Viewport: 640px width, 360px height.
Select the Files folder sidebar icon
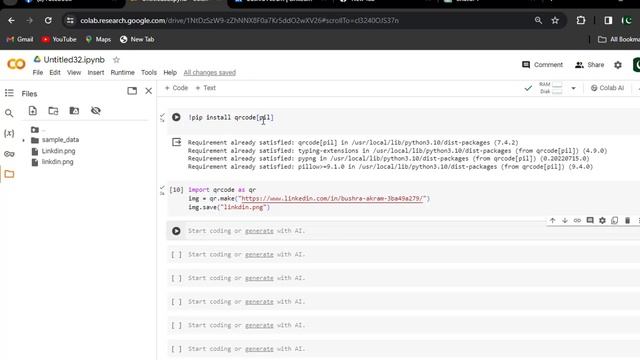click(x=9, y=174)
